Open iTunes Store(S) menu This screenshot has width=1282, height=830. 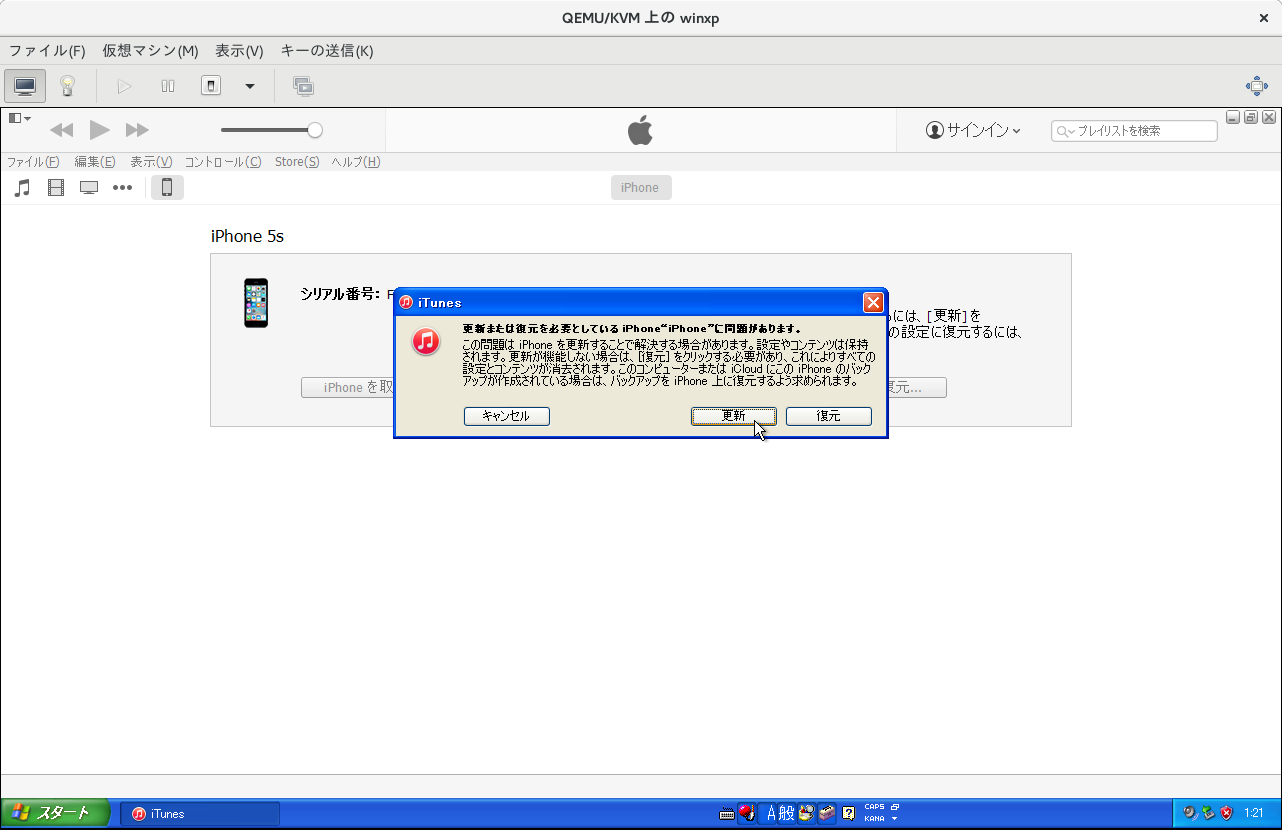297,162
